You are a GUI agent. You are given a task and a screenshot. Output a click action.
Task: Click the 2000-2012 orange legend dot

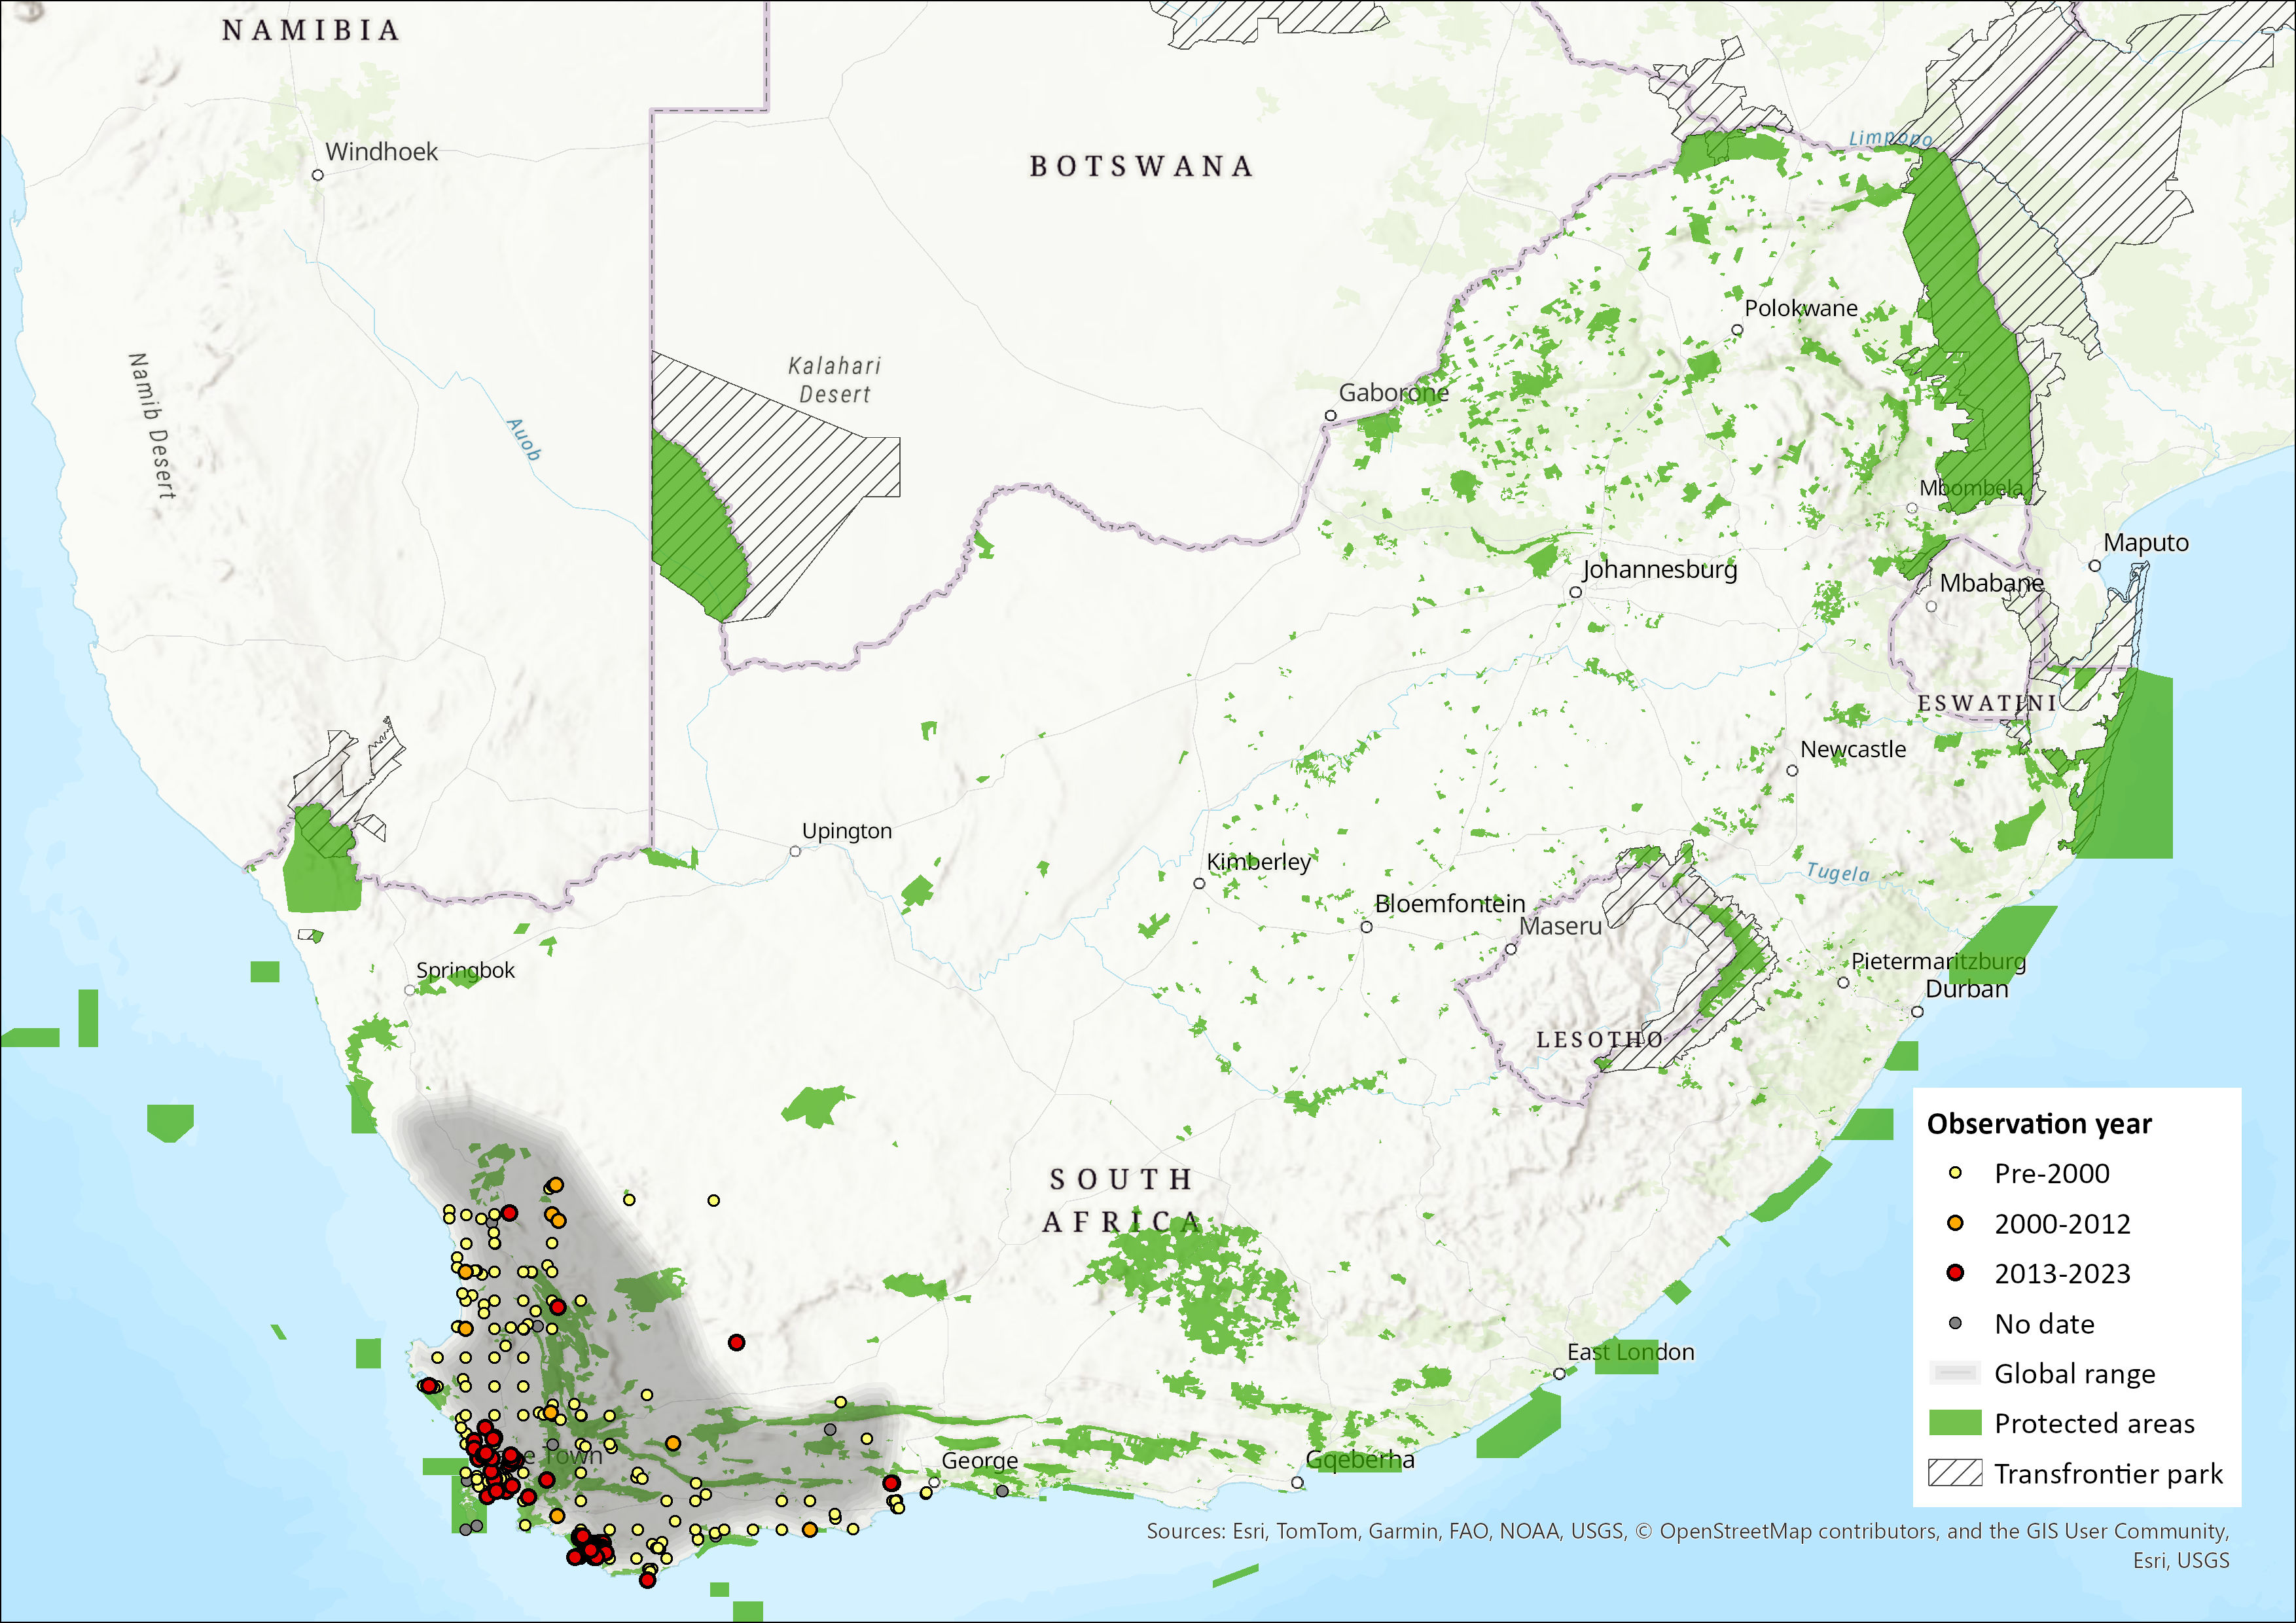pyautogui.click(x=1955, y=1223)
